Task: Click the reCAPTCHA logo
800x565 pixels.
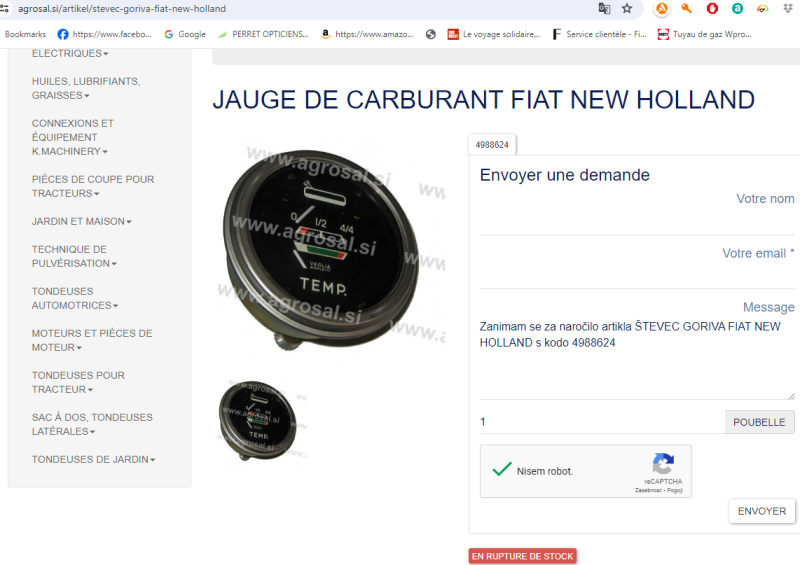Action: (x=663, y=463)
